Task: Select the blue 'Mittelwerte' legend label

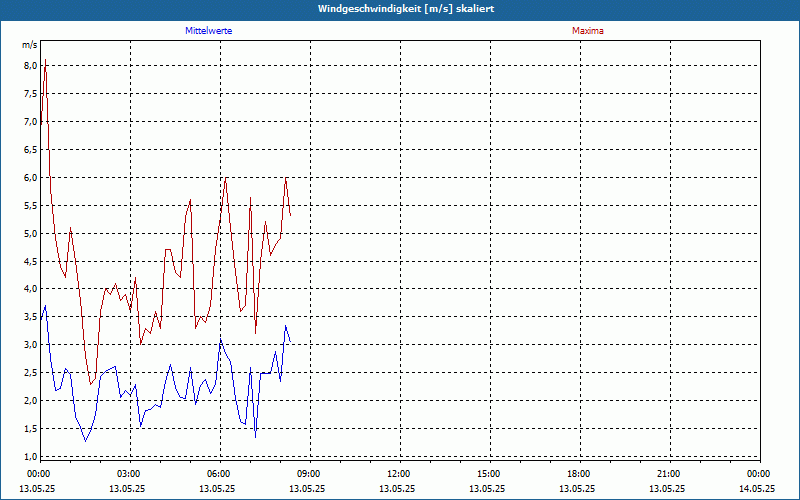Action: [209, 31]
